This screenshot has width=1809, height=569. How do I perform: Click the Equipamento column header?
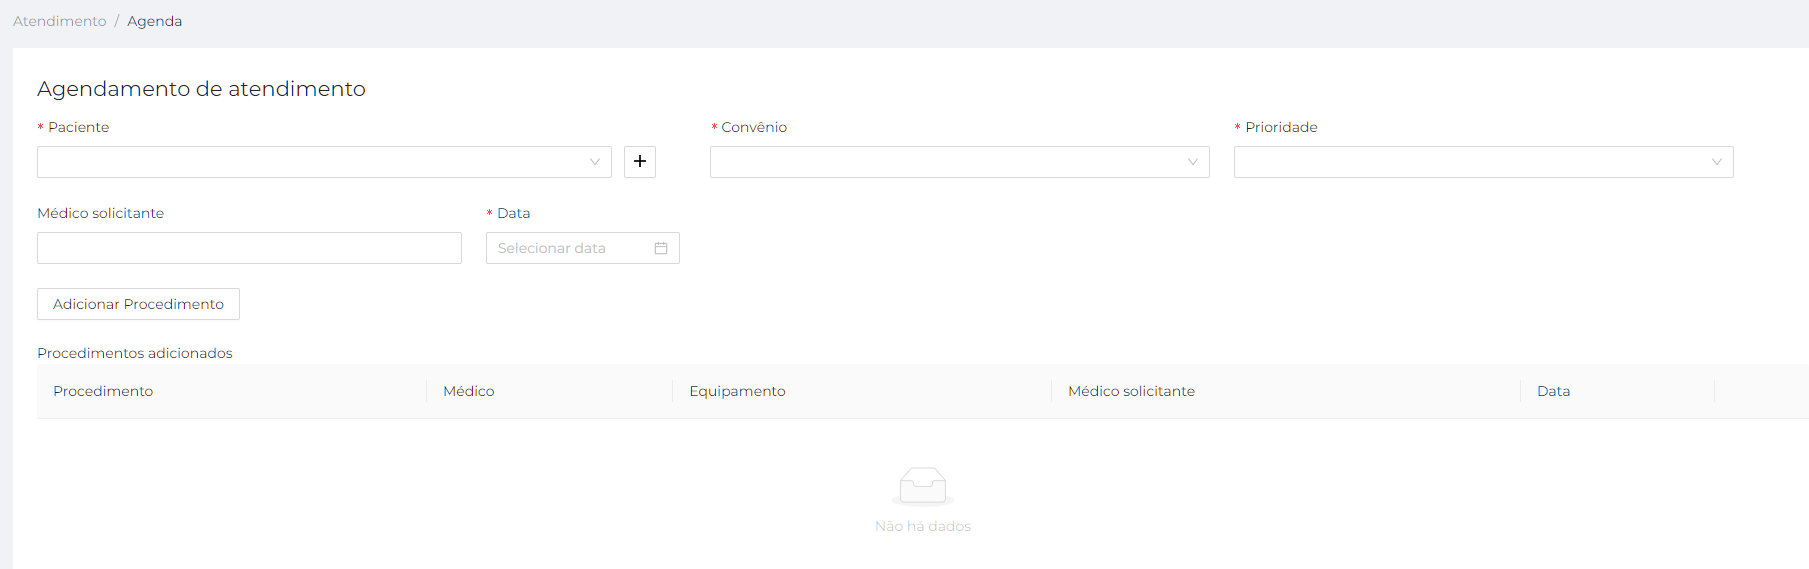737,391
